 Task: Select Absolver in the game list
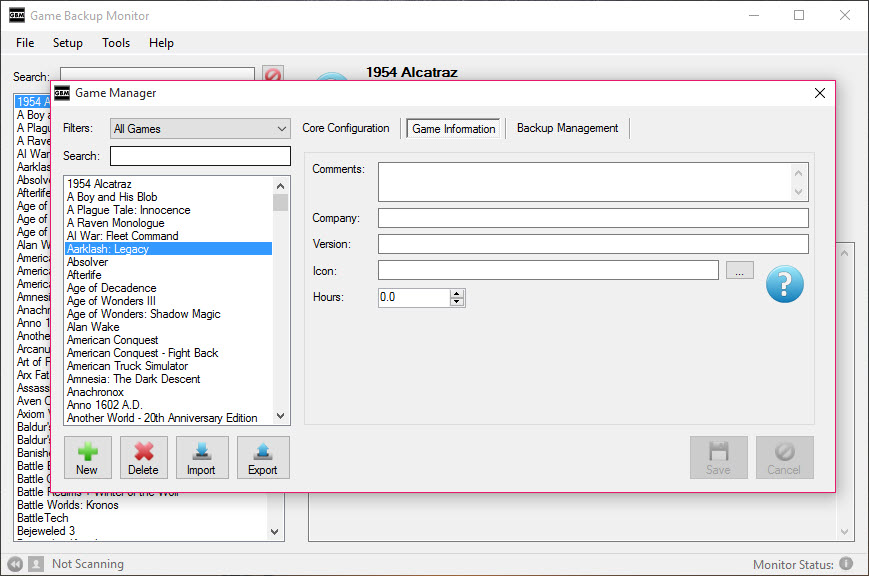point(88,262)
